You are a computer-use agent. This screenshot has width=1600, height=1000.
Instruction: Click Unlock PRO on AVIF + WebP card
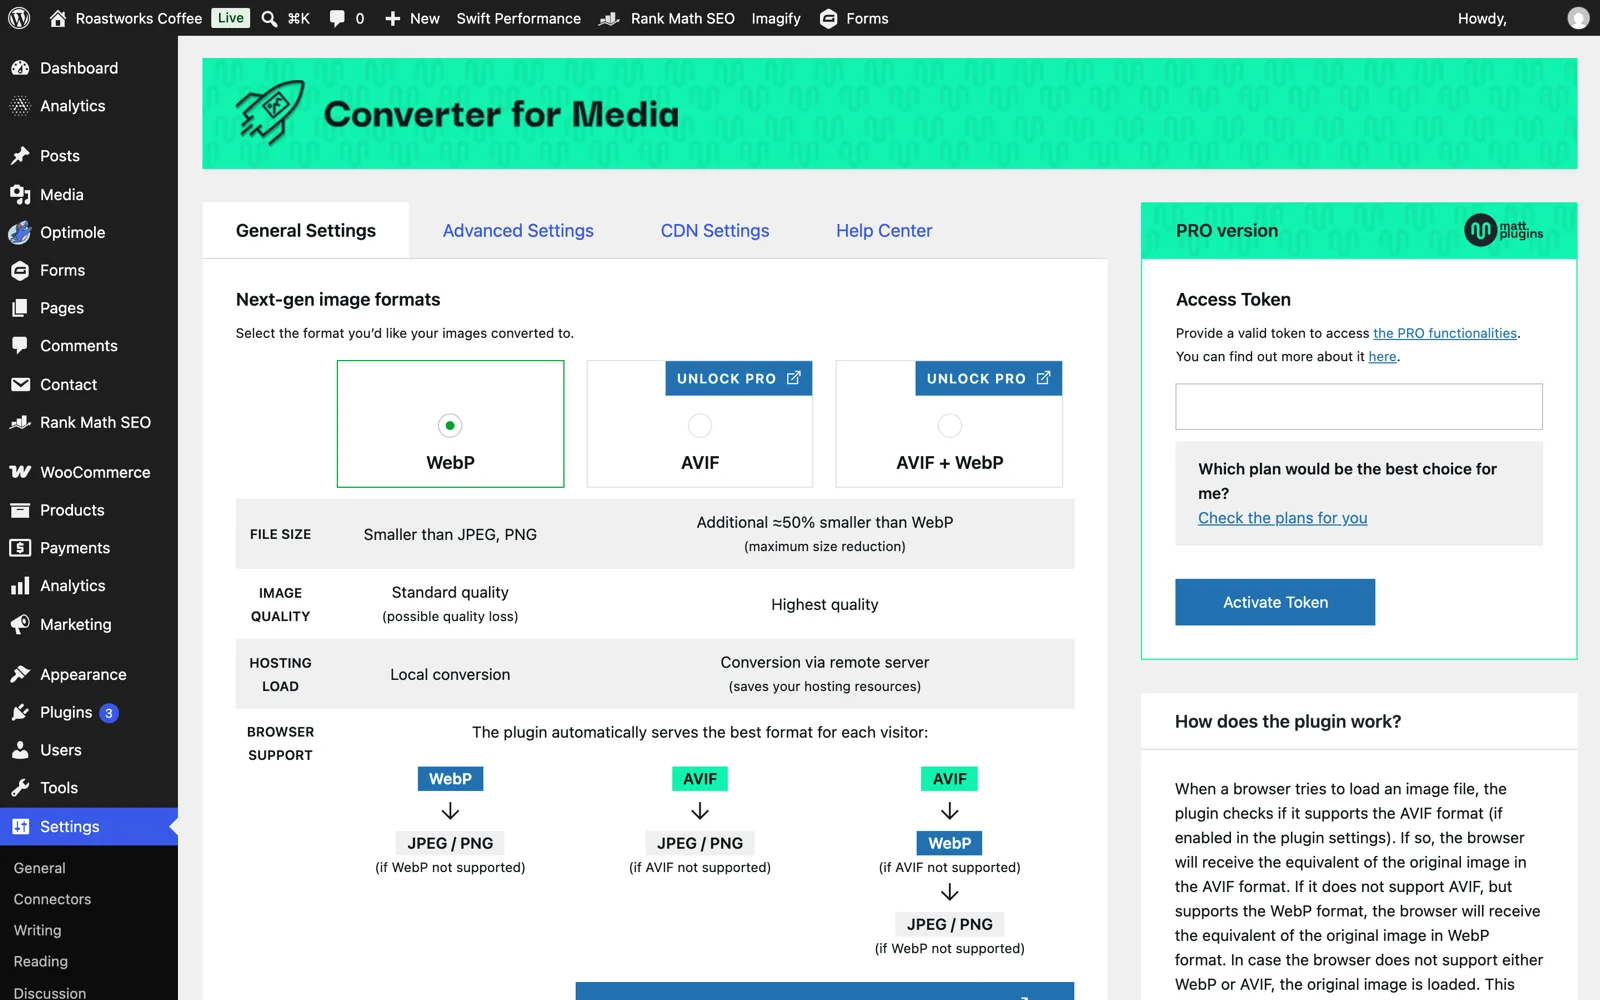coord(989,378)
